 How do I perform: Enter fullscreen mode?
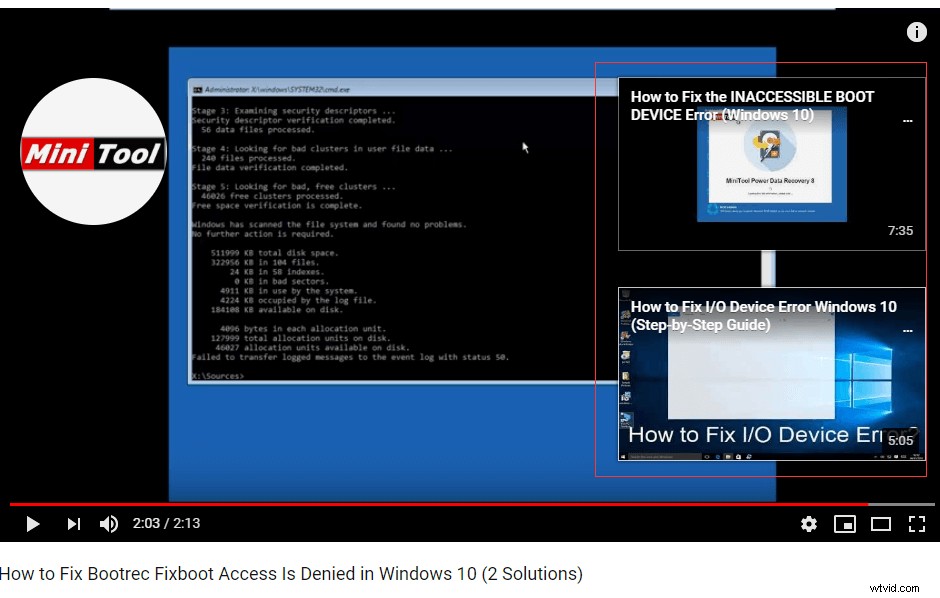[x=916, y=524]
